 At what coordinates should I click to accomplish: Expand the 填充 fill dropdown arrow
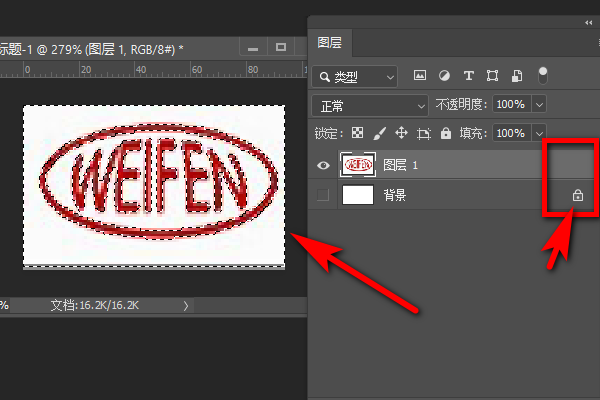540,133
